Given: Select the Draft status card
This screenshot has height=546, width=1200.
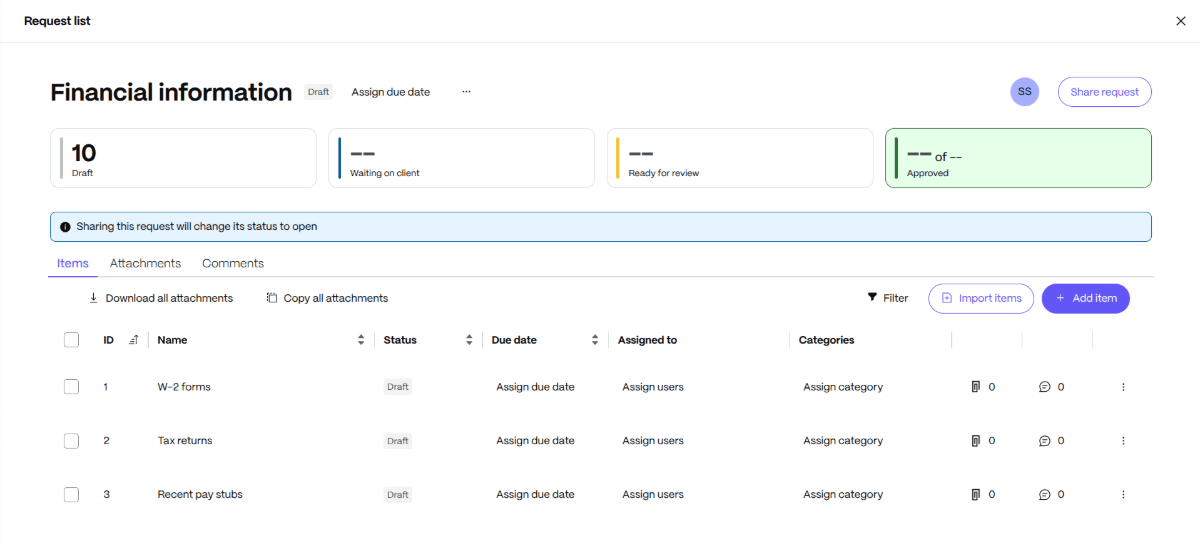Looking at the screenshot, I should click(x=183, y=158).
